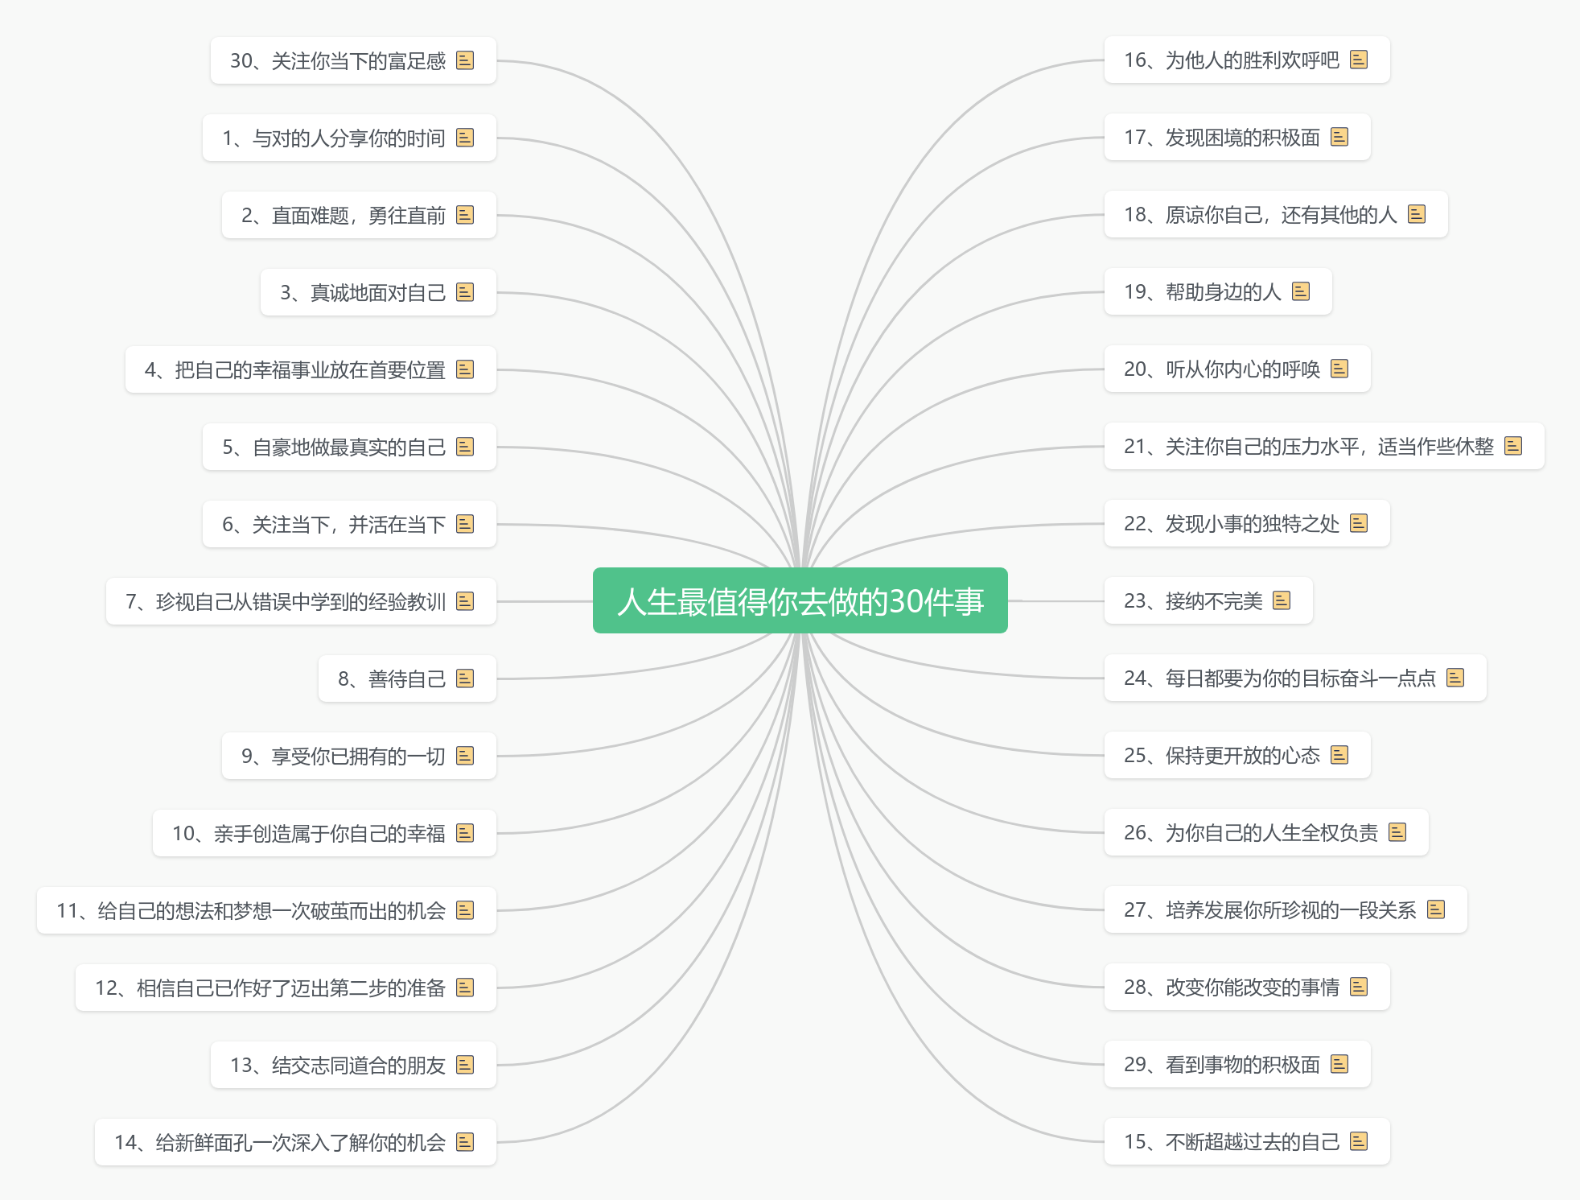Open note attached to 为他人的胜利欢呼吧

(x=1358, y=60)
